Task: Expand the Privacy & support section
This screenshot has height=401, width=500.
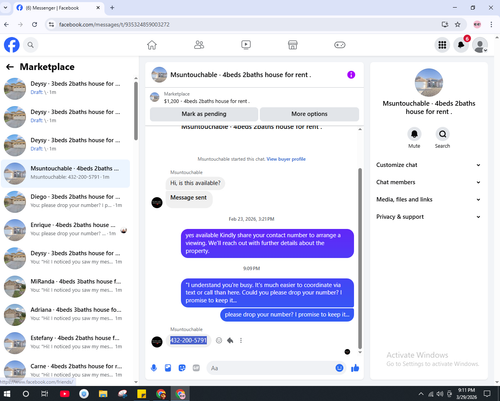Action: (x=428, y=217)
